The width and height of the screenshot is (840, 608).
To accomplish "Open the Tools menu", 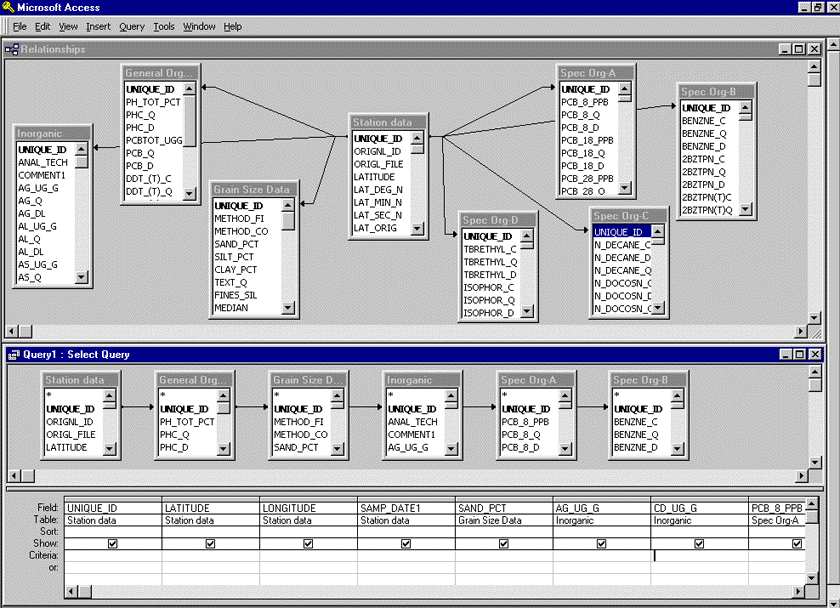I will [163, 26].
